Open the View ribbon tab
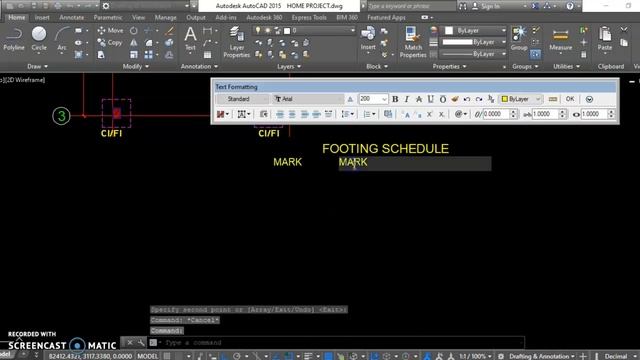The width and height of the screenshot is (640, 360). [138, 18]
